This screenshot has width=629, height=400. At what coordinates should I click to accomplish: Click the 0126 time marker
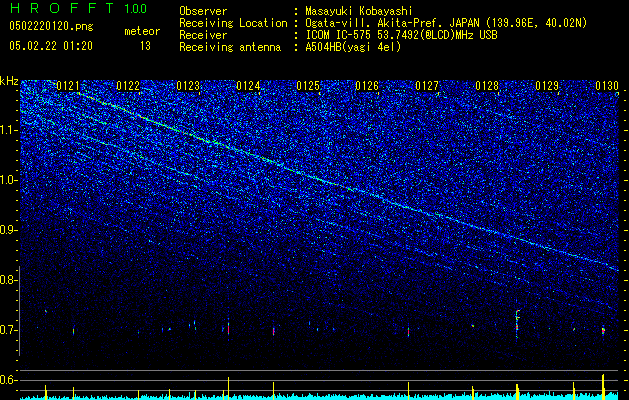click(367, 86)
